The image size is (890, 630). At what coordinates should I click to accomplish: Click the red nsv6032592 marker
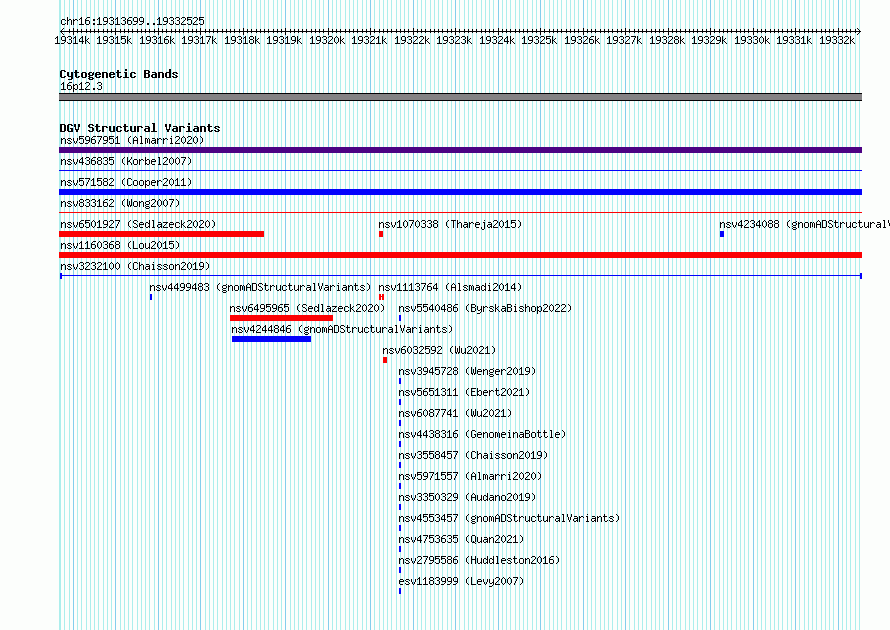pos(385,360)
